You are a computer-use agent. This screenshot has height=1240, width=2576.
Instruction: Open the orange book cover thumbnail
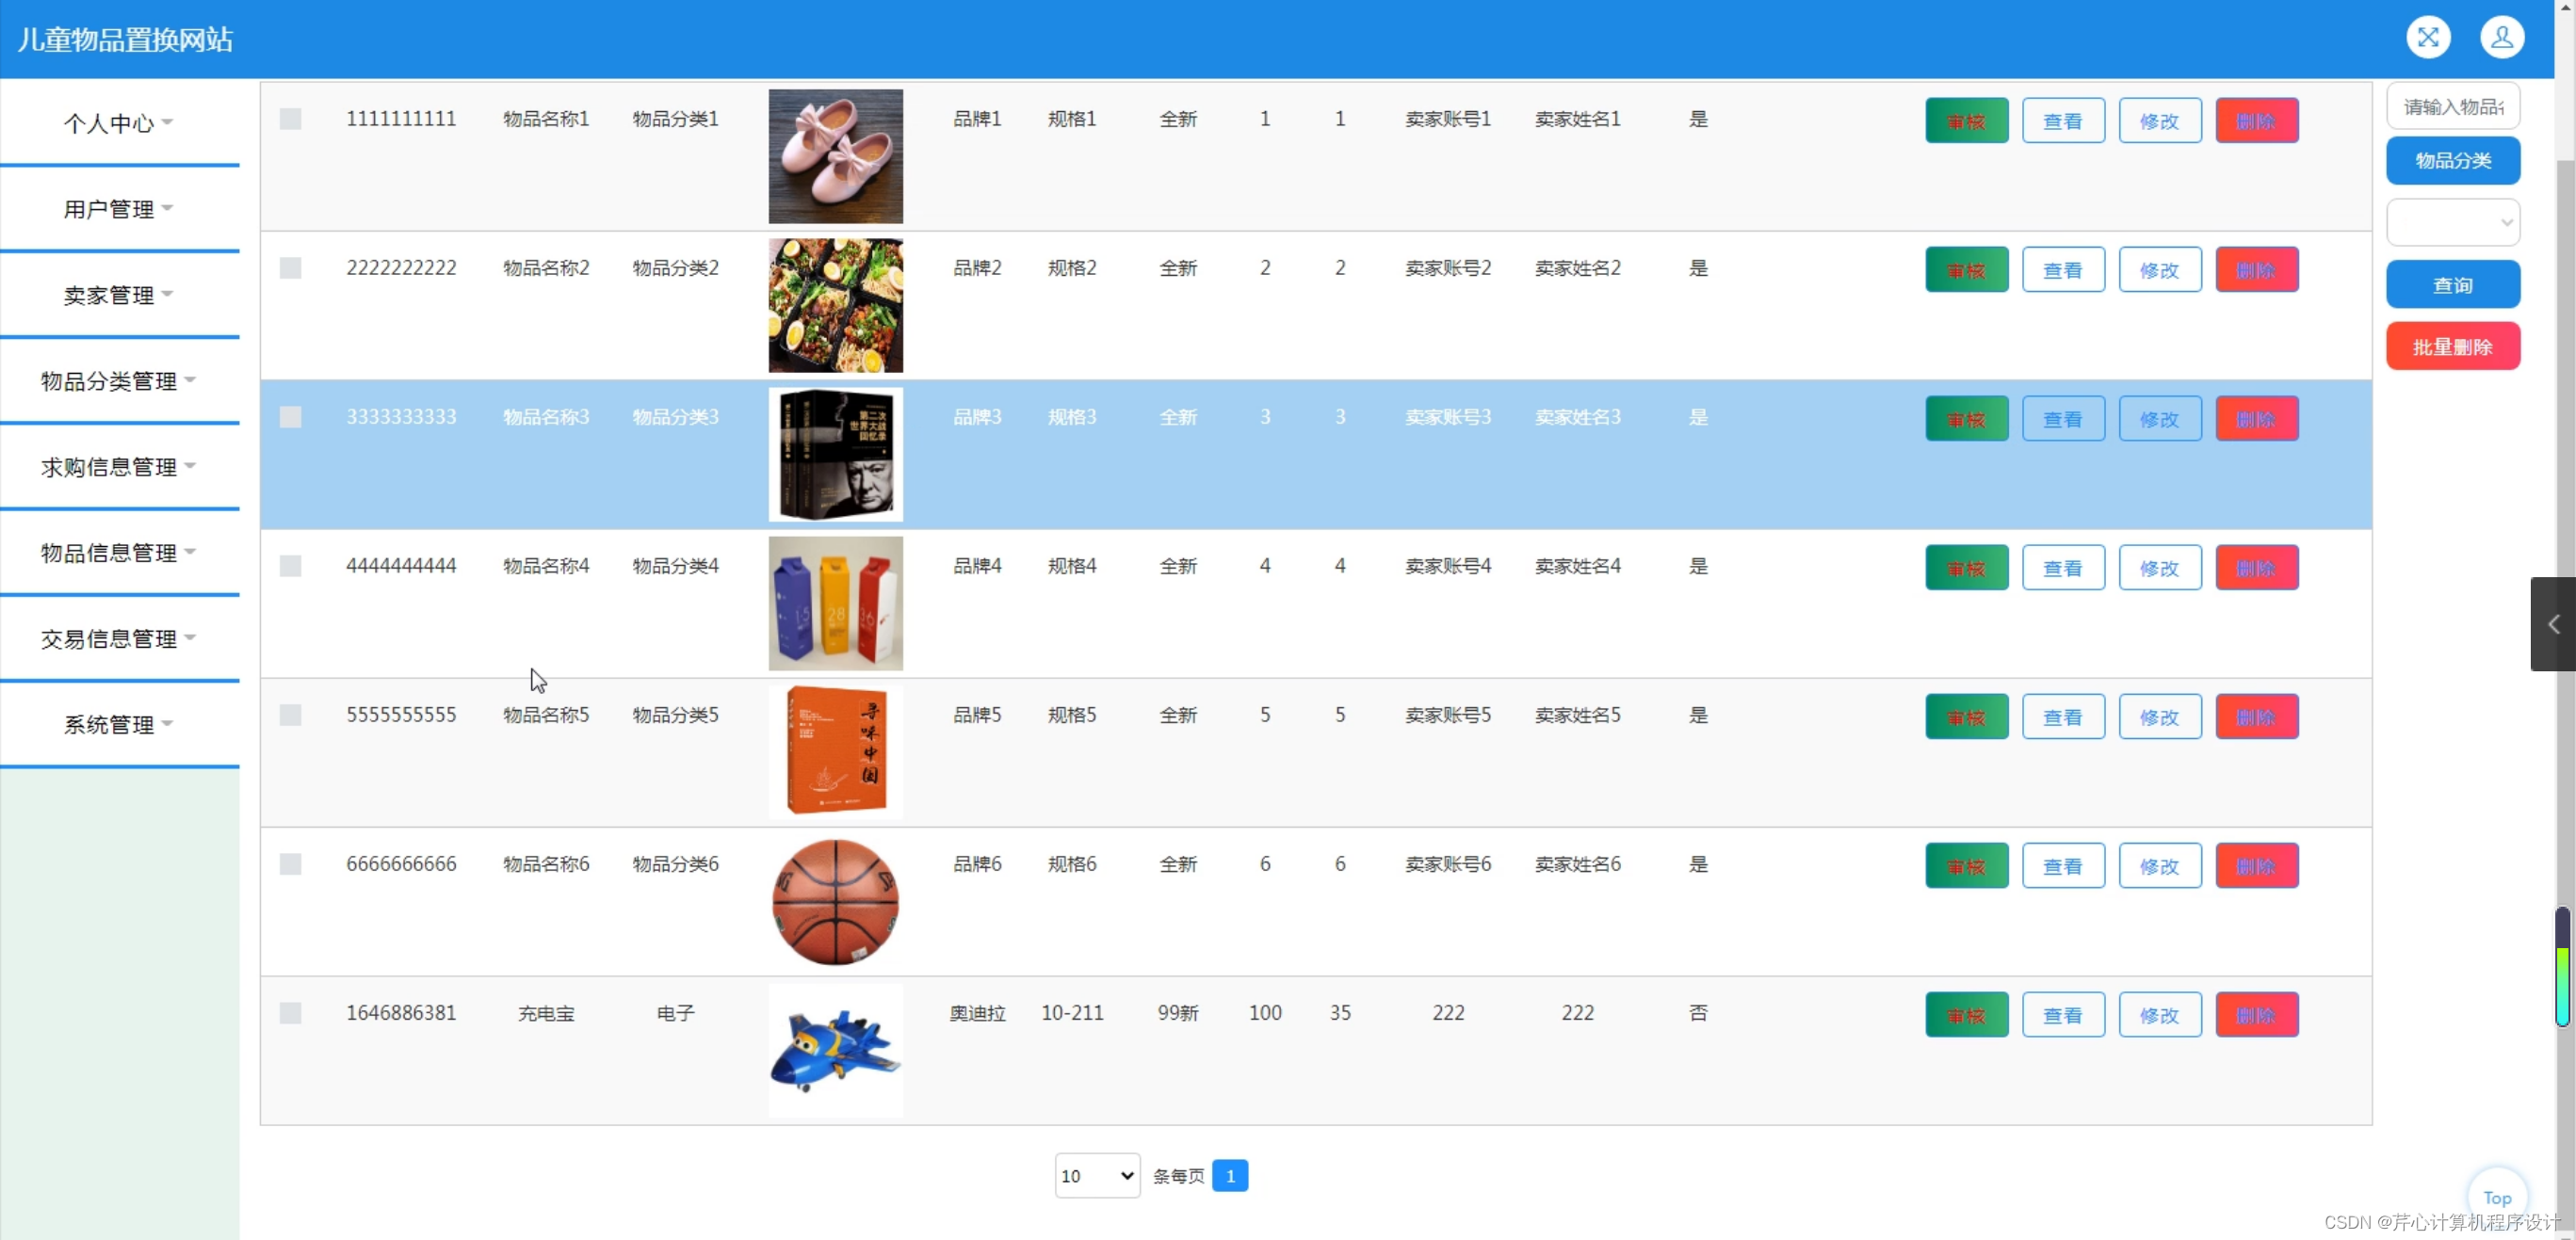pyautogui.click(x=835, y=752)
